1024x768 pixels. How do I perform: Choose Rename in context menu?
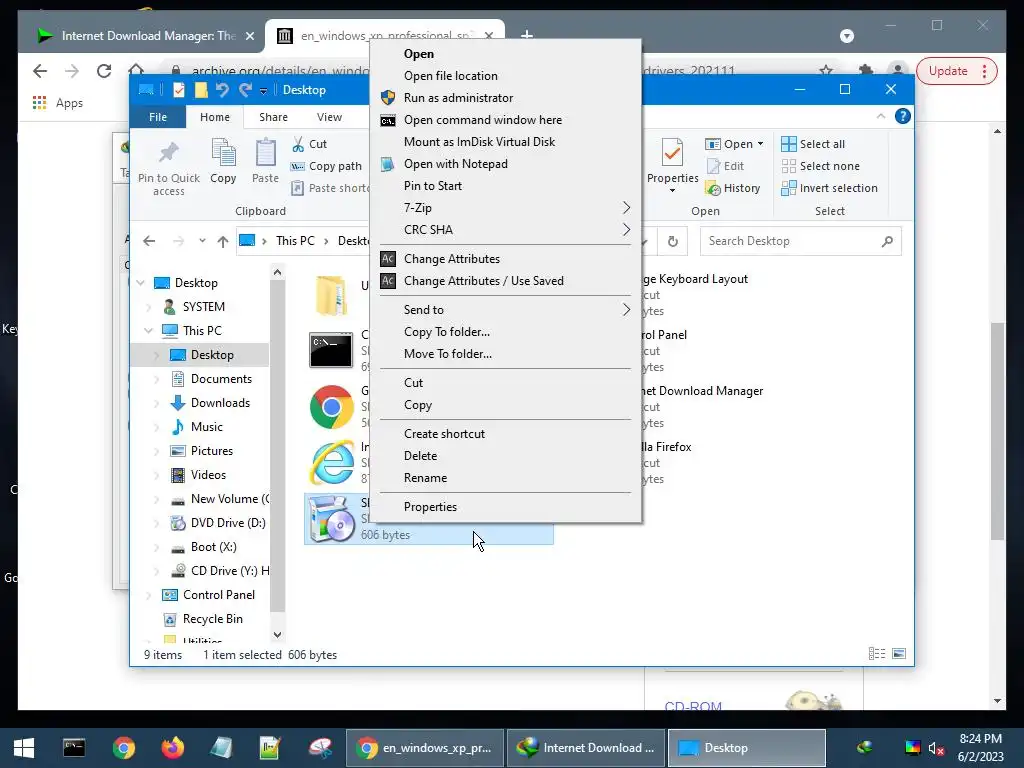coord(506,478)
